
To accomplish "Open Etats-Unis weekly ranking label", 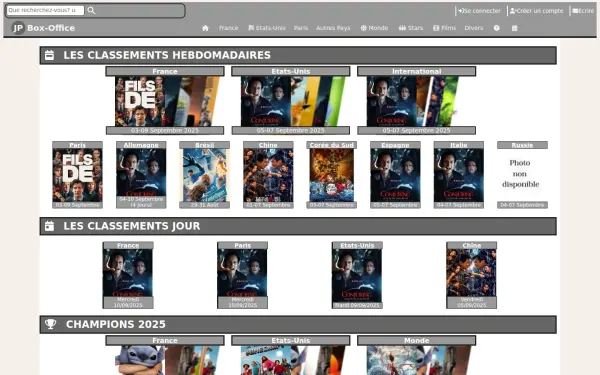I will 291,71.
